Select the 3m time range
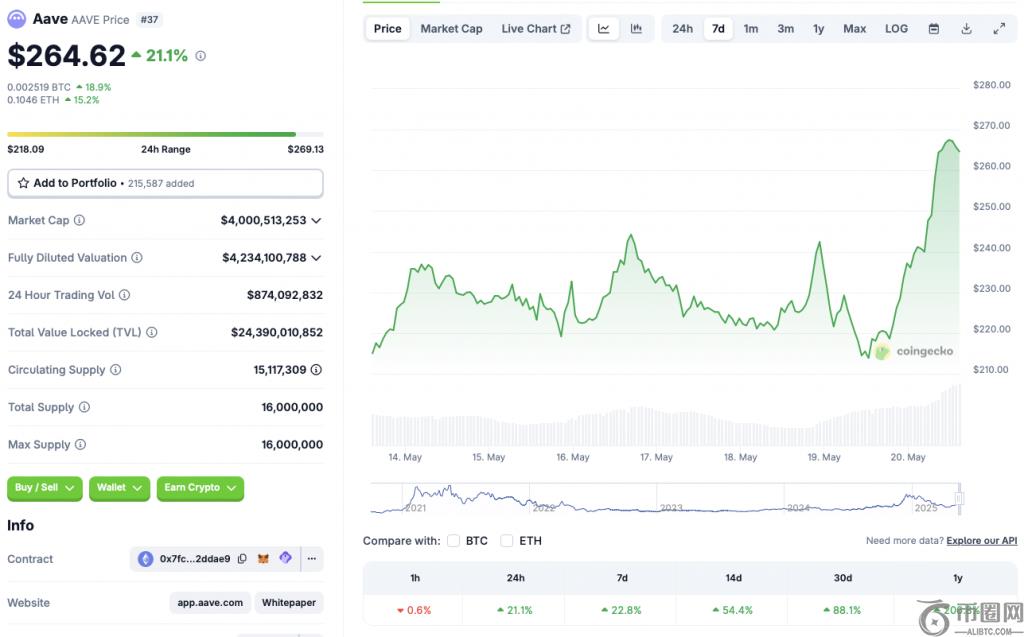This screenshot has width=1024, height=637. [x=786, y=29]
